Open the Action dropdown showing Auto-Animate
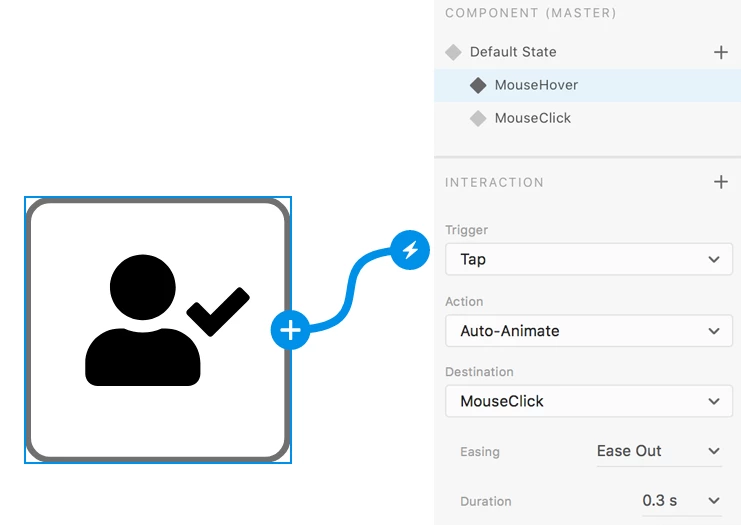Image resolution: width=741 pixels, height=525 pixels. click(x=589, y=331)
